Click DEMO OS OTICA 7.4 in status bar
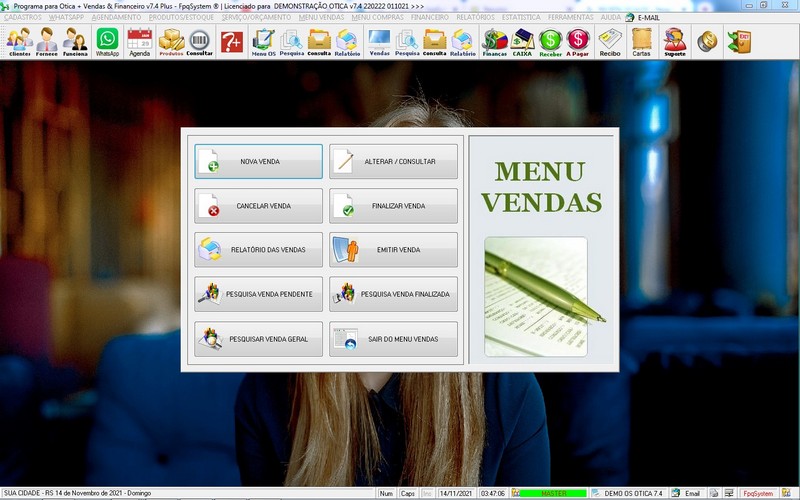The image size is (800, 500). [629, 493]
